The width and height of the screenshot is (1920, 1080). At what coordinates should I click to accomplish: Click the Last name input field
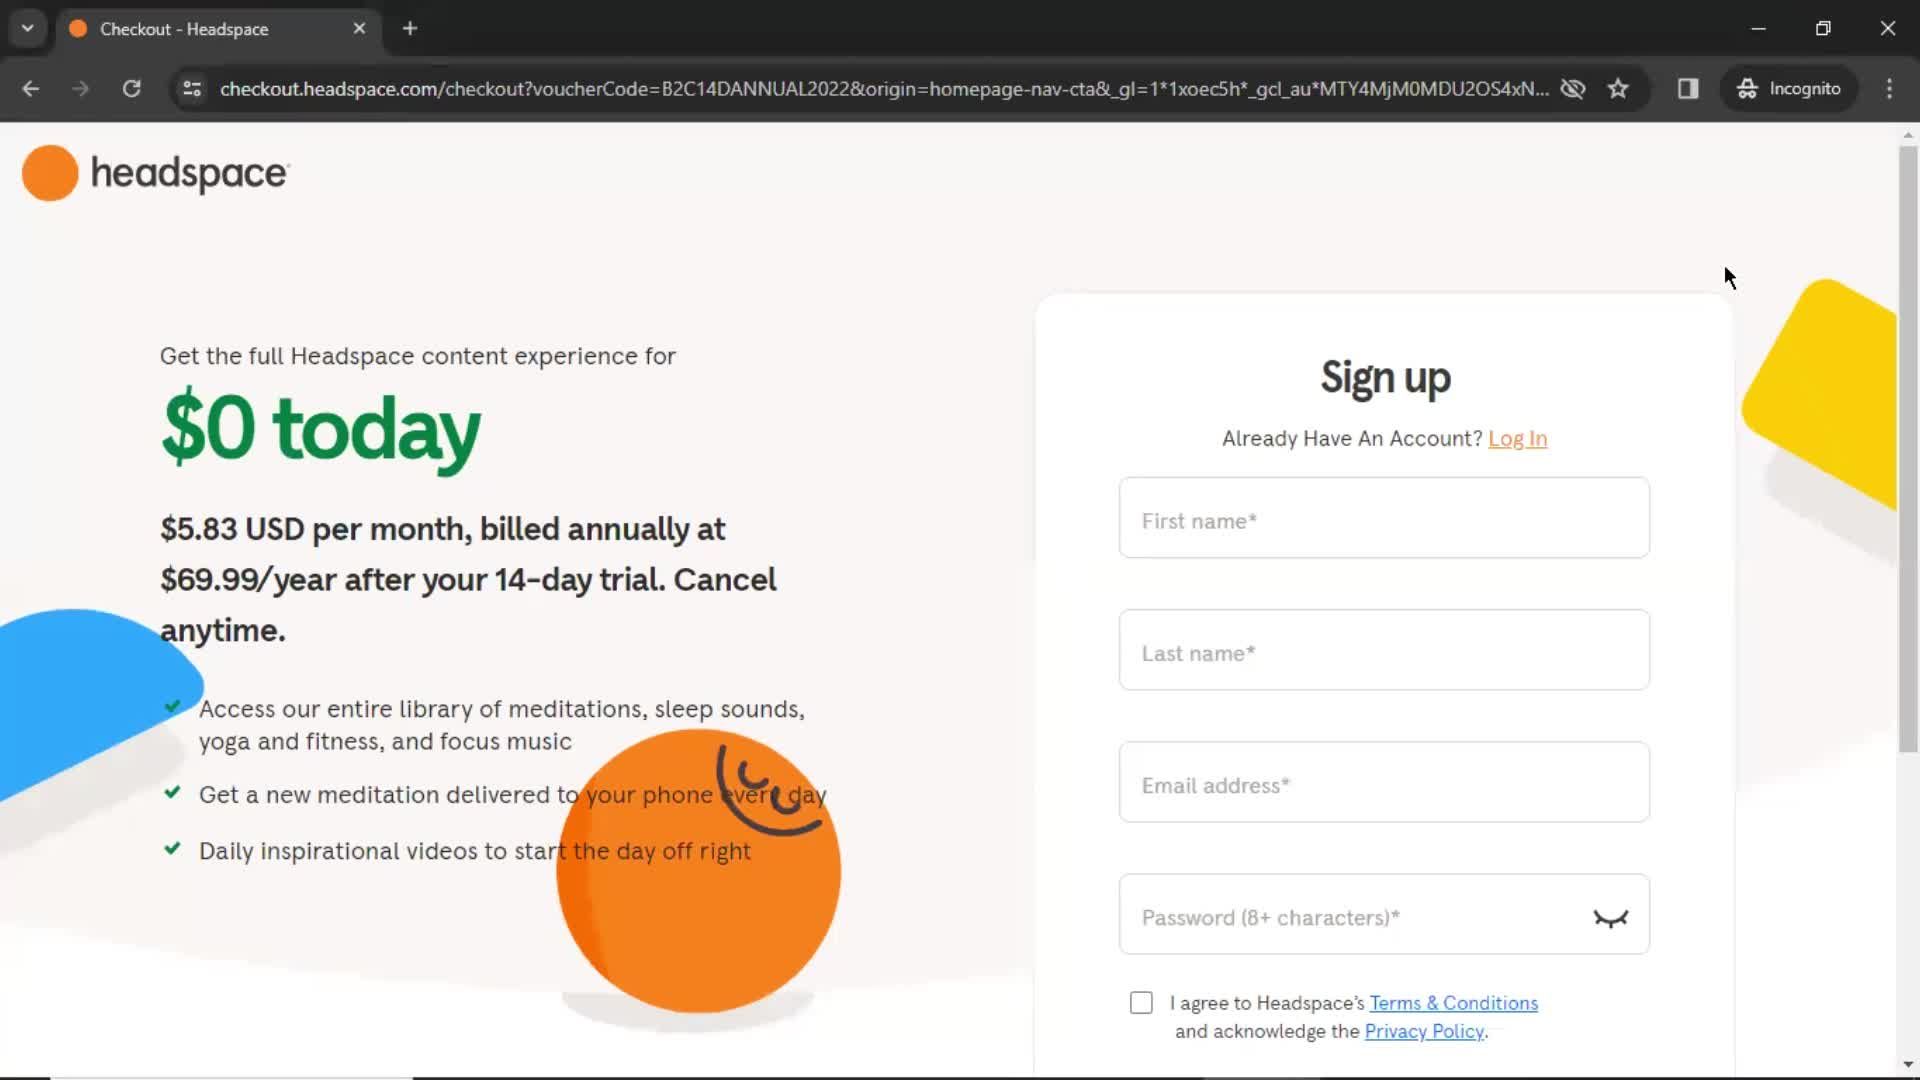point(1385,651)
